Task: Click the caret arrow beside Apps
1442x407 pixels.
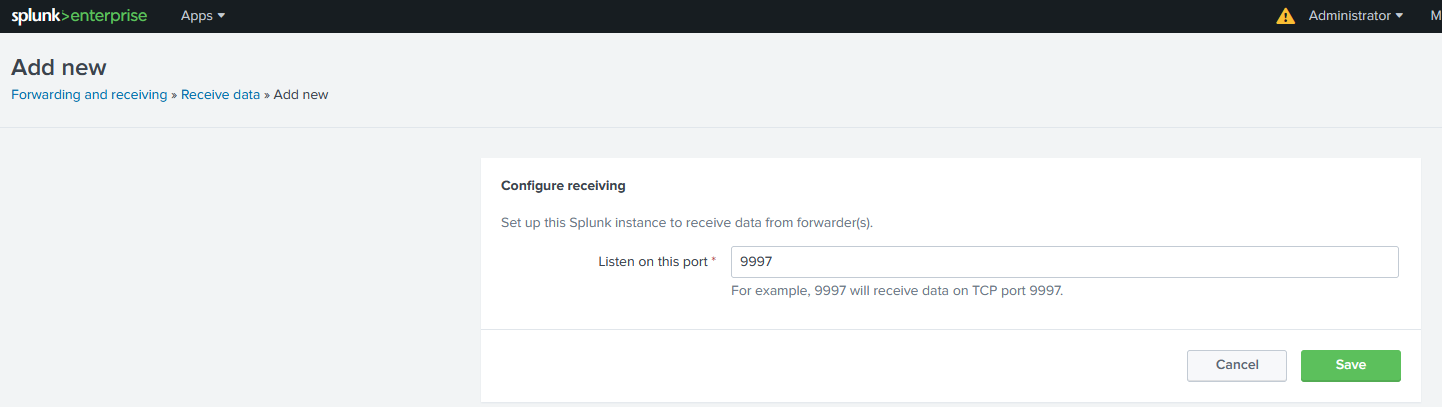Action: coord(221,16)
